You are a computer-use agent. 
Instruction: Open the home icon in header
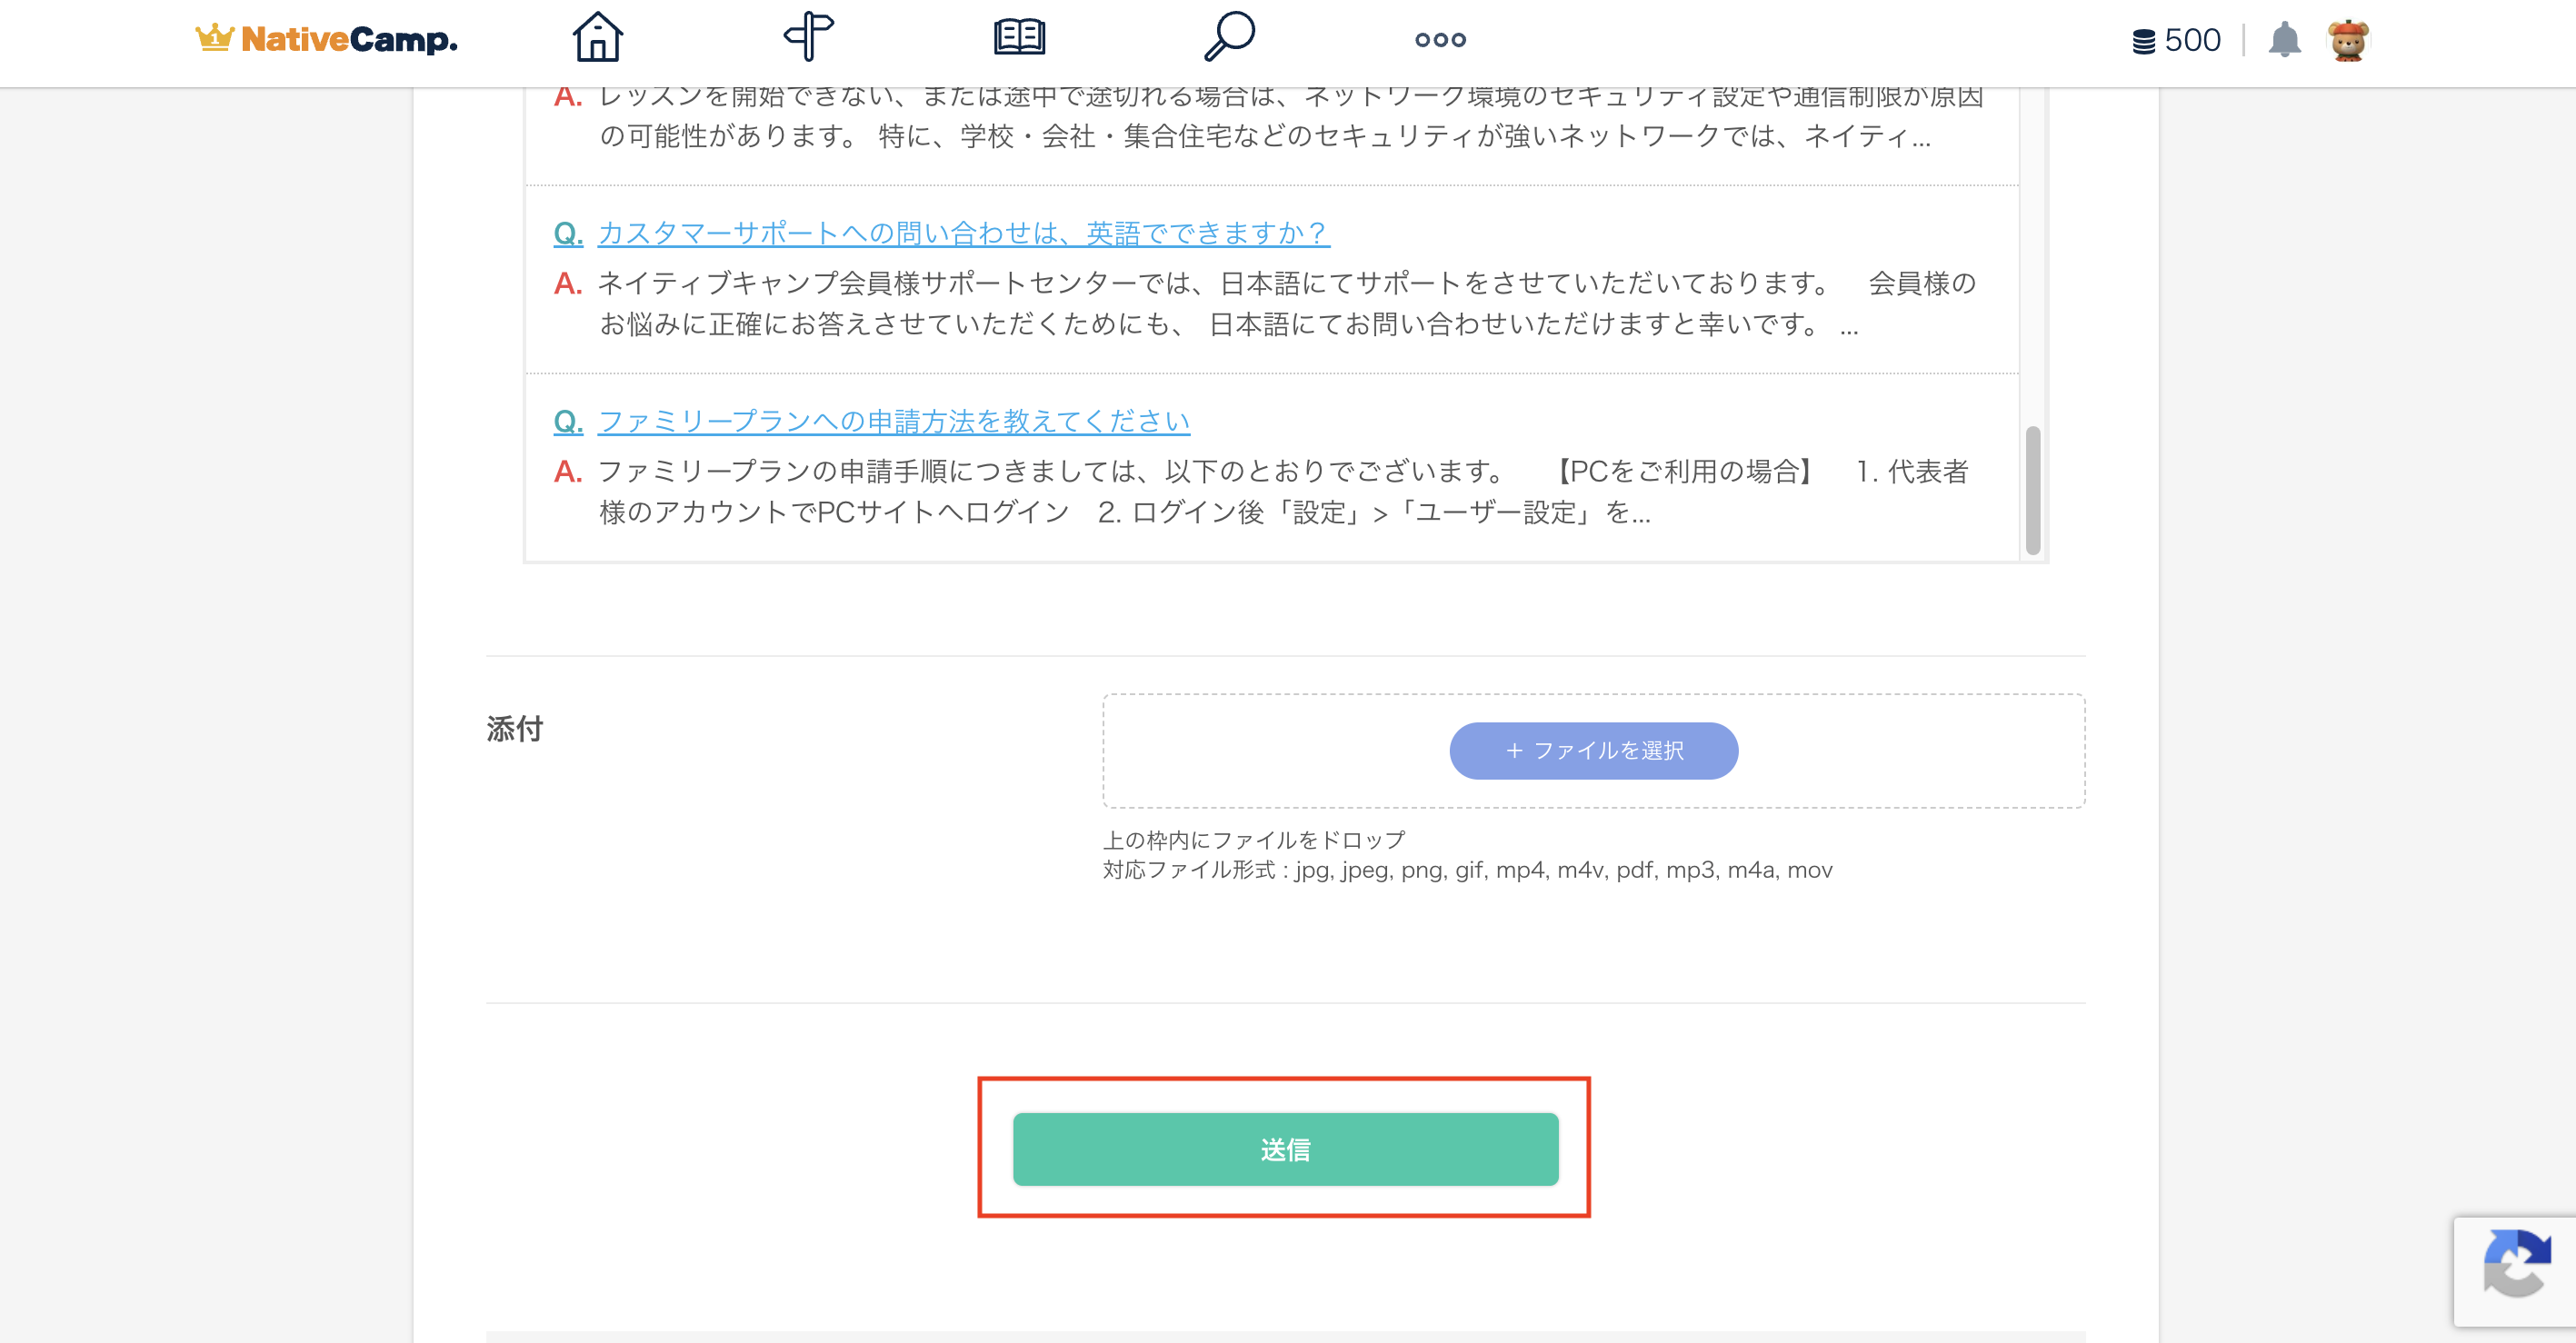tap(597, 37)
